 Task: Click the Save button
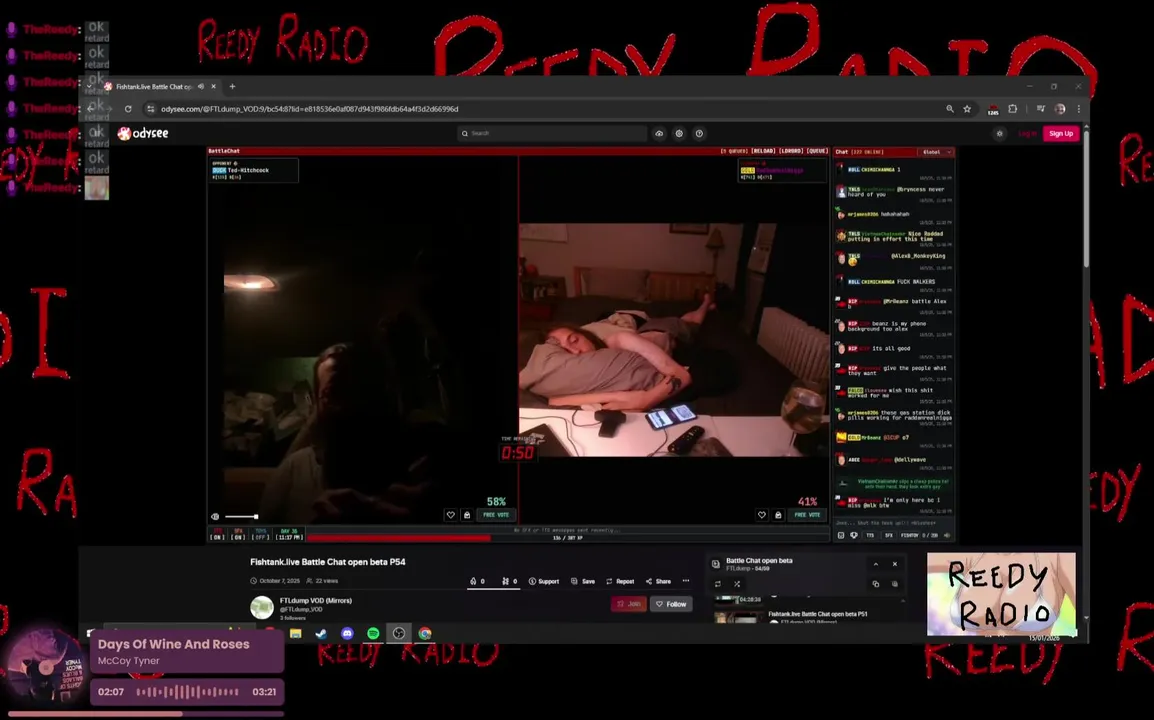[x=583, y=581]
